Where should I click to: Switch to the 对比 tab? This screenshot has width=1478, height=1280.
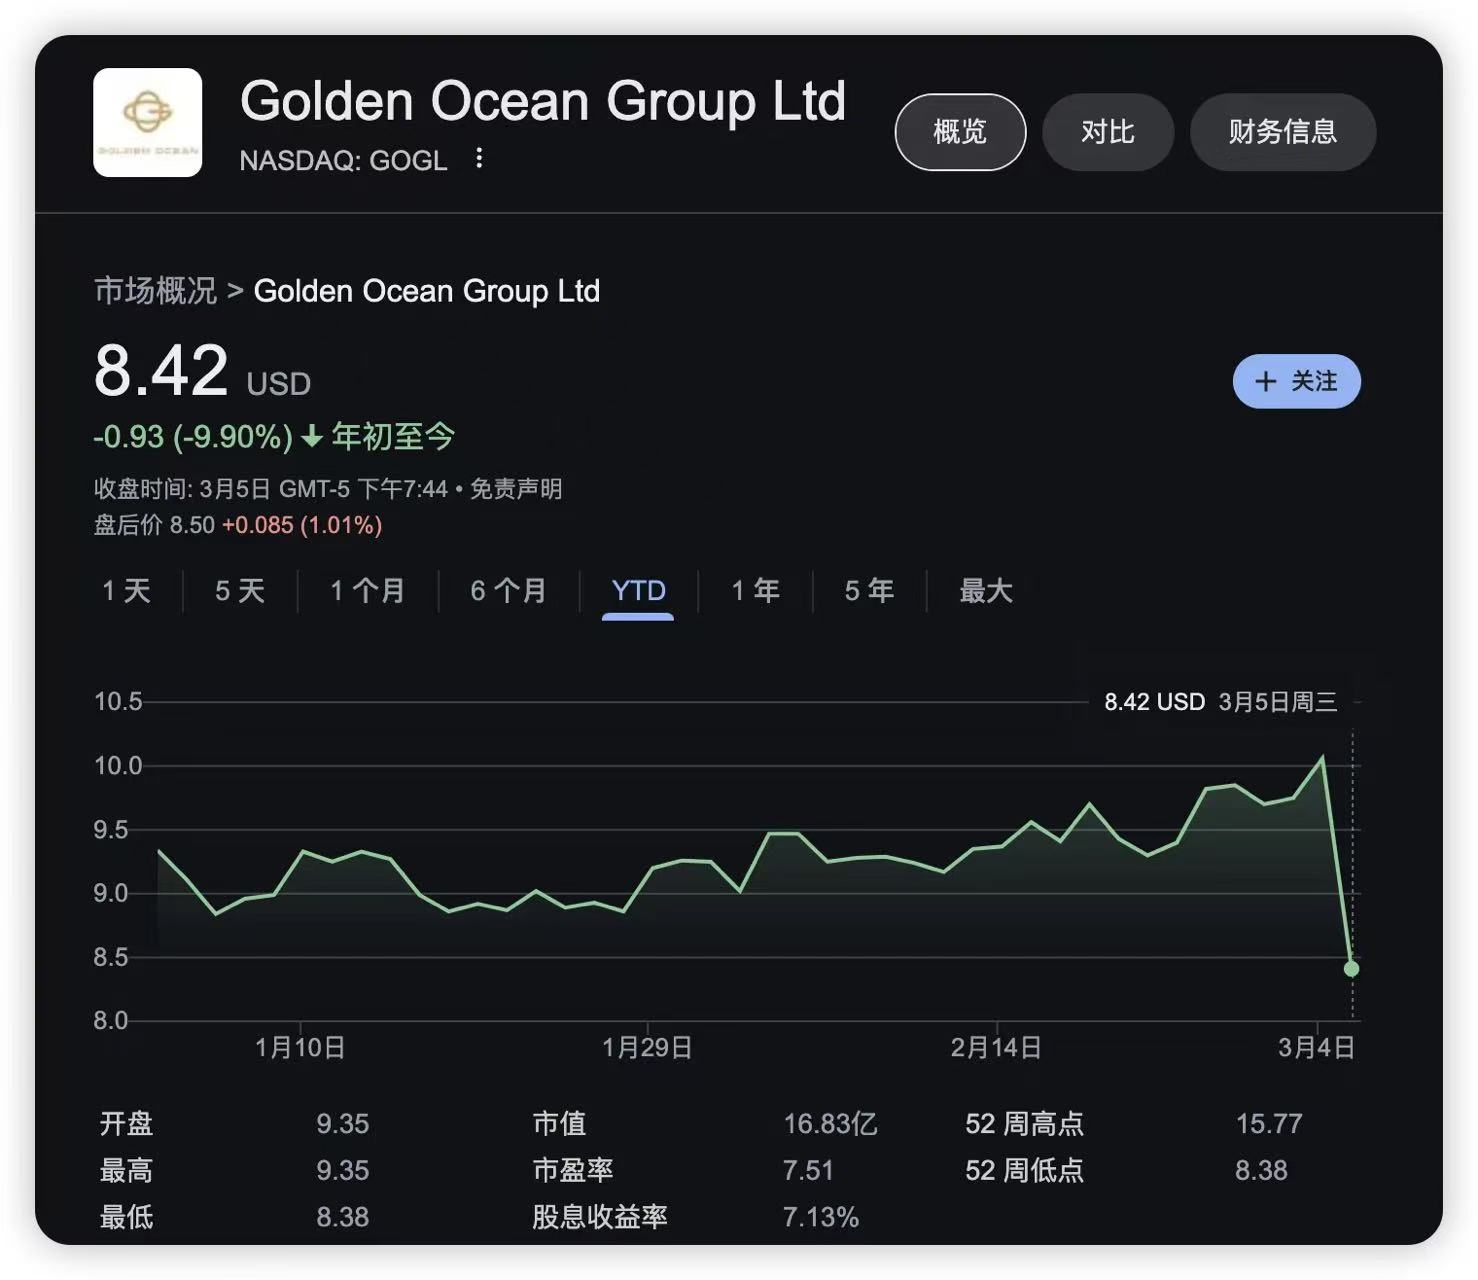[x=1108, y=132]
